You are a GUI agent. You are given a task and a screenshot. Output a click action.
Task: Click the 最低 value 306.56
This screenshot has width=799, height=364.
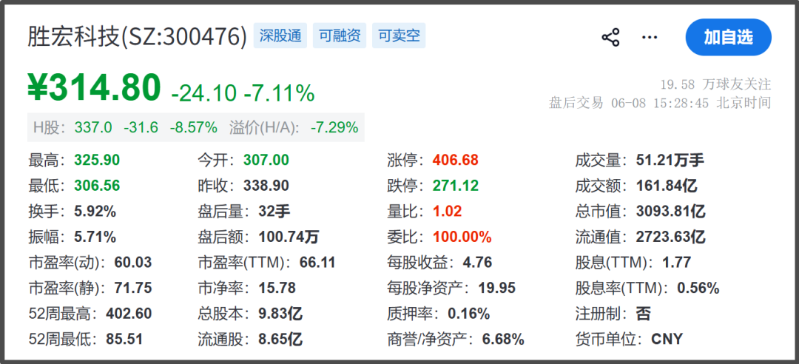(x=97, y=186)
